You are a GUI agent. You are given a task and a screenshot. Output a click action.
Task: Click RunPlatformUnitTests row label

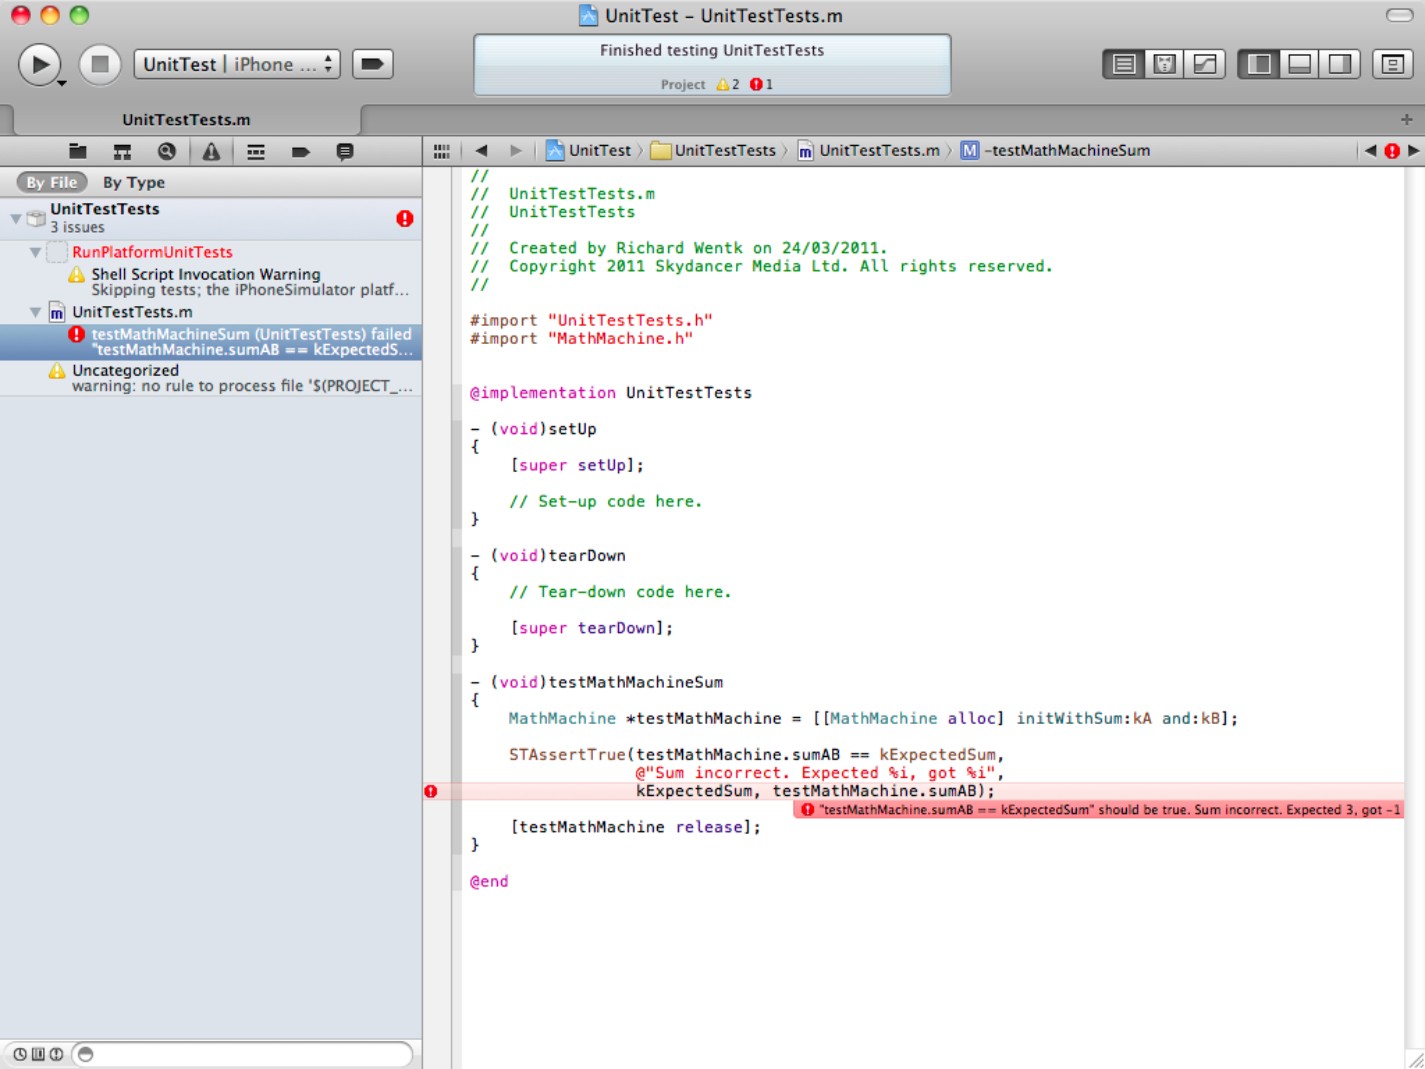[x=152, y=252]
